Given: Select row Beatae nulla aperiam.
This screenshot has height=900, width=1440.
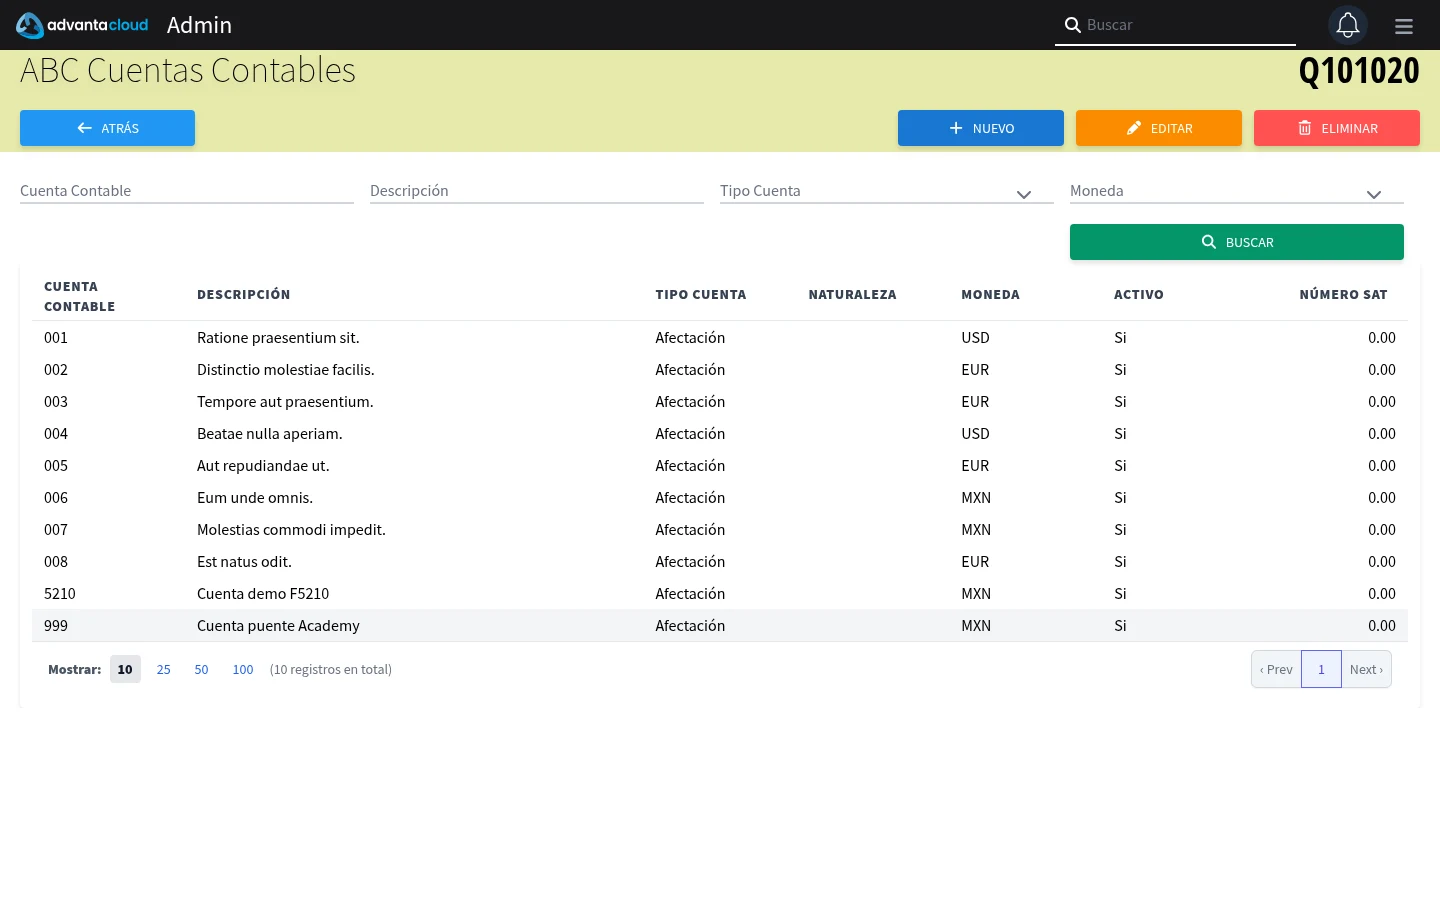Looking at the screenshot, I should (720, 434).
